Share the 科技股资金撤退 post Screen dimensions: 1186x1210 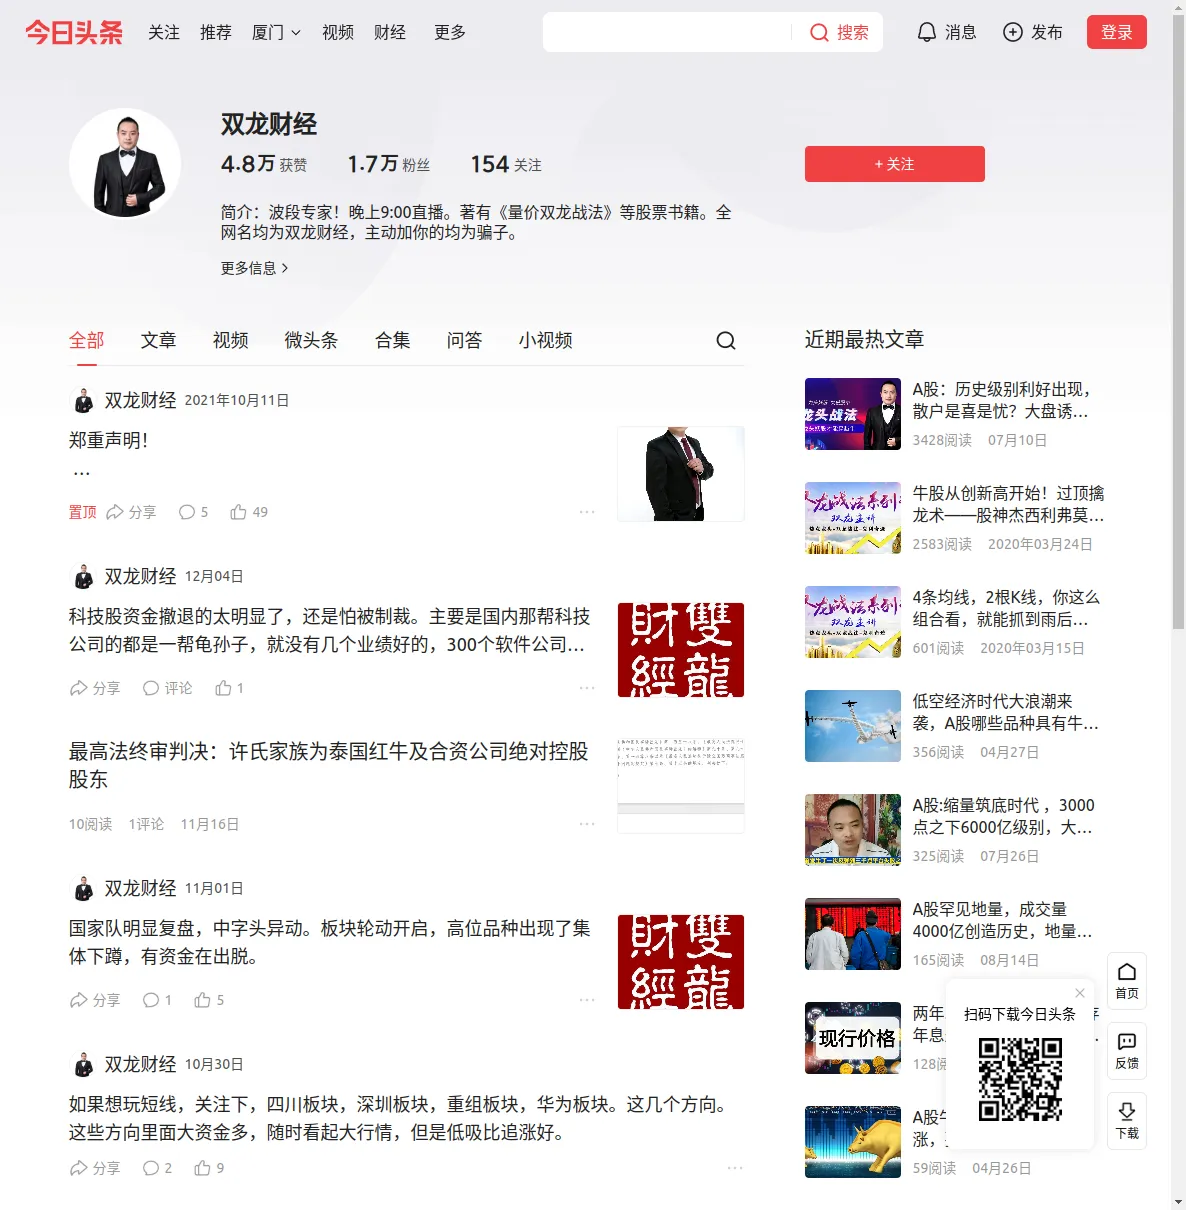pos(95,688)
